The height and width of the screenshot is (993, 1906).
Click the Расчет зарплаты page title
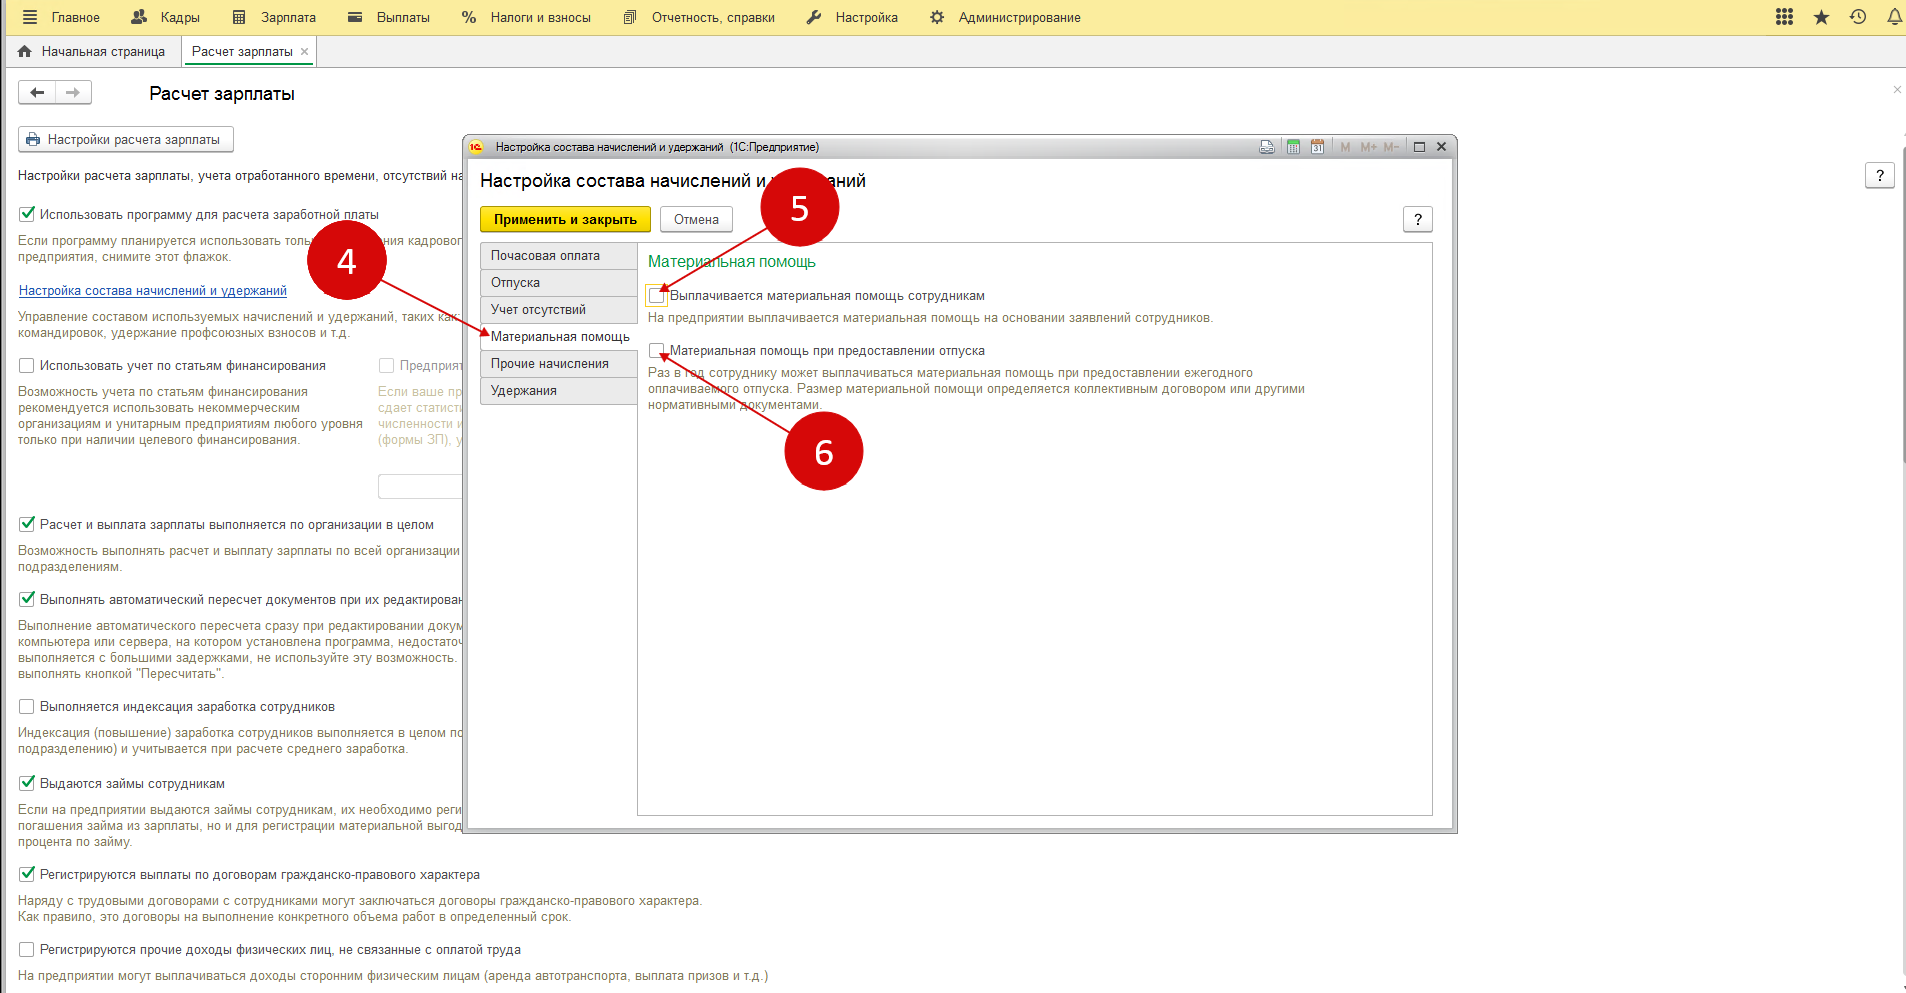222,94
